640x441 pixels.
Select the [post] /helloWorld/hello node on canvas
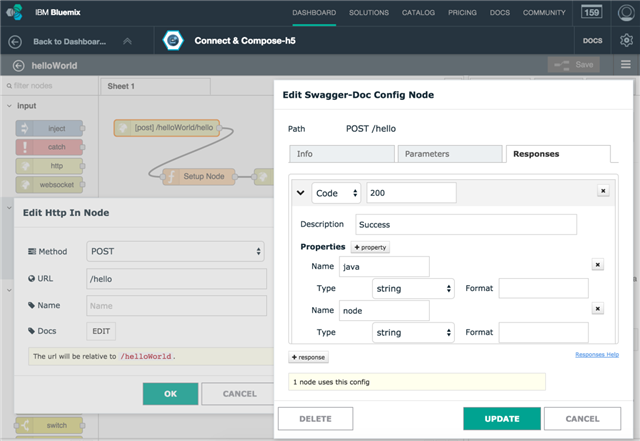(167, 128)
